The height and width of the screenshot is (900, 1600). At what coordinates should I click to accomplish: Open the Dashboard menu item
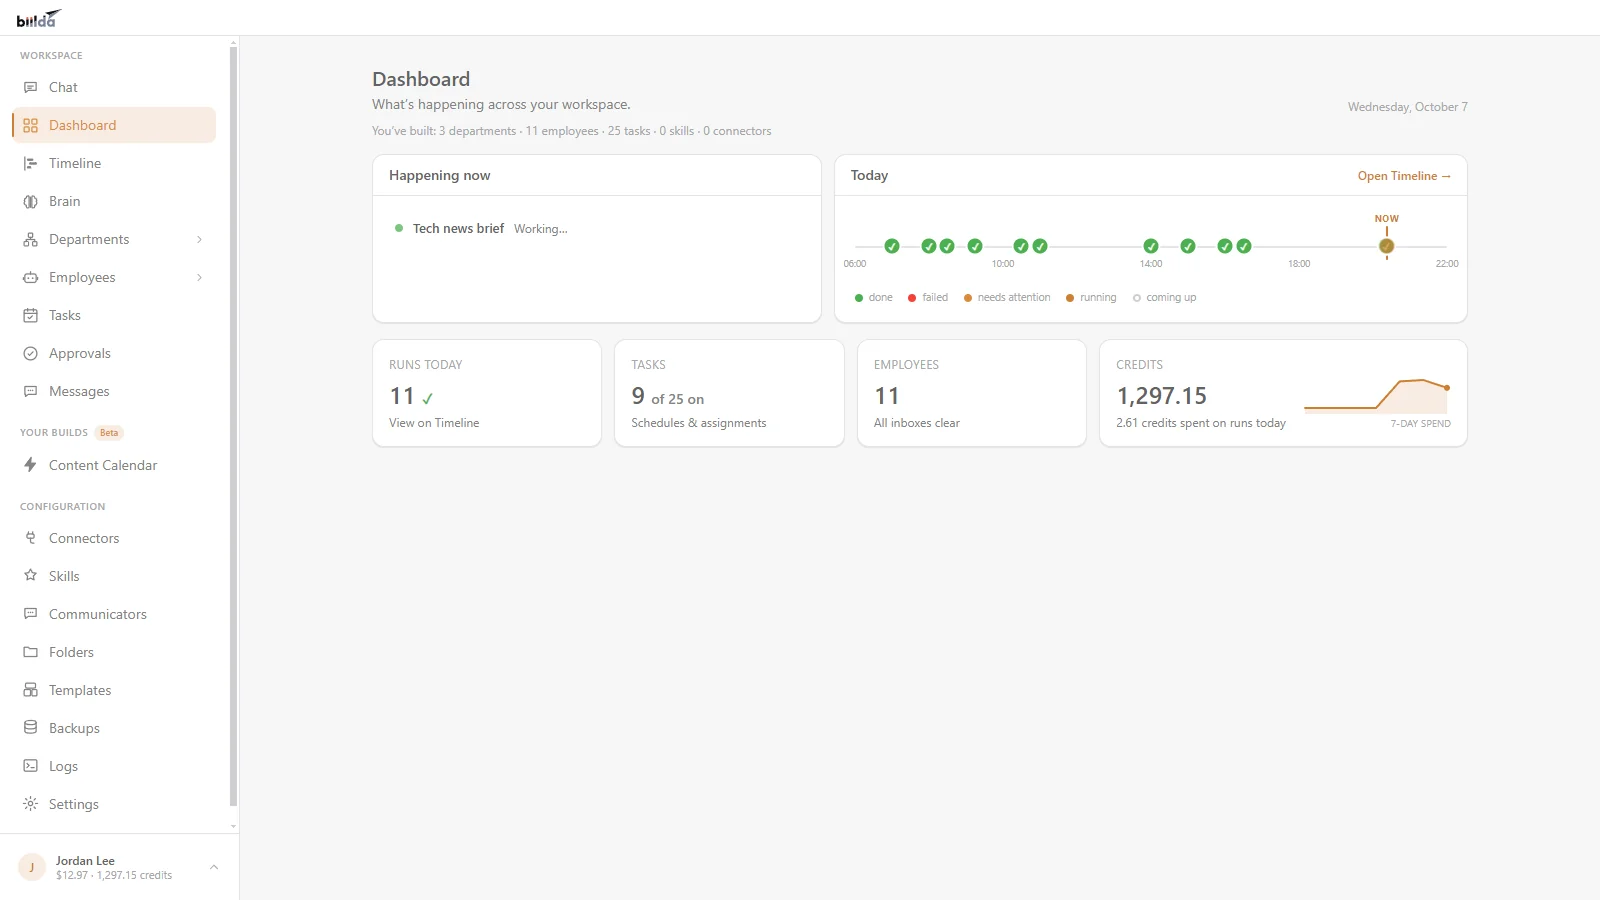pyautogui.click(x=114, y=125)
